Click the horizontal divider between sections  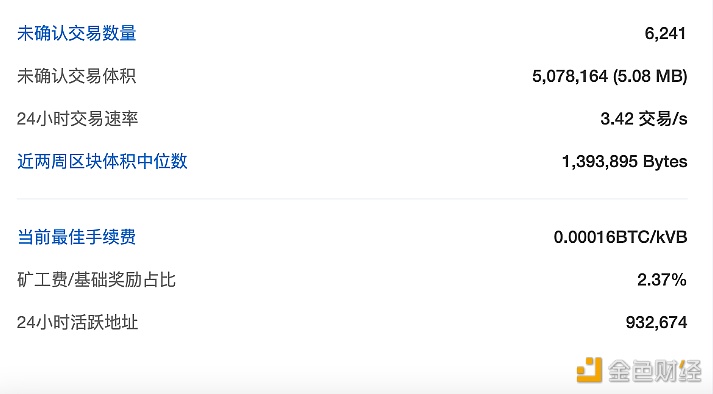(x=352, y=199)
